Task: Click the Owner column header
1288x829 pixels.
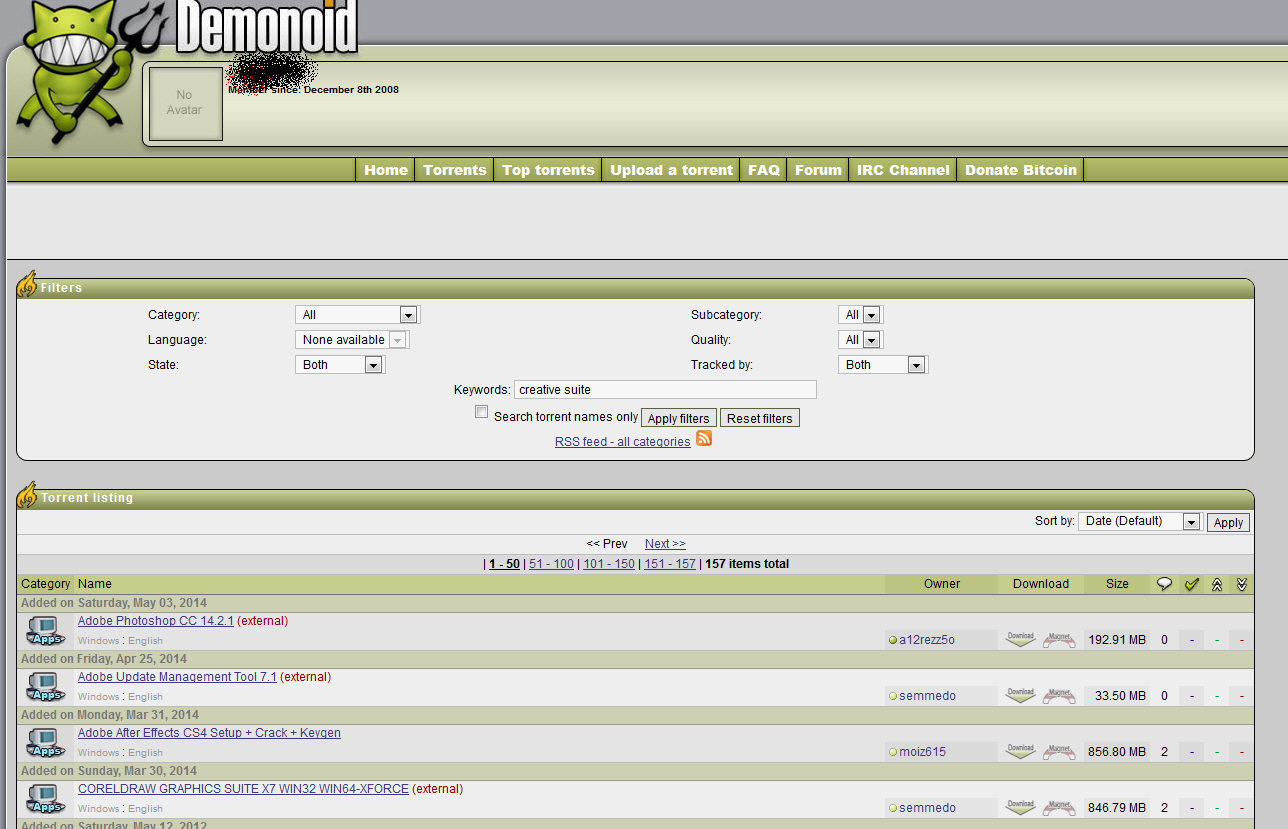Action: 942,584
